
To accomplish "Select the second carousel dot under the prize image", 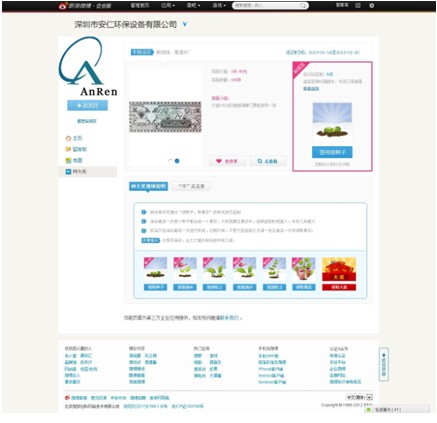I will pos(177,161).
